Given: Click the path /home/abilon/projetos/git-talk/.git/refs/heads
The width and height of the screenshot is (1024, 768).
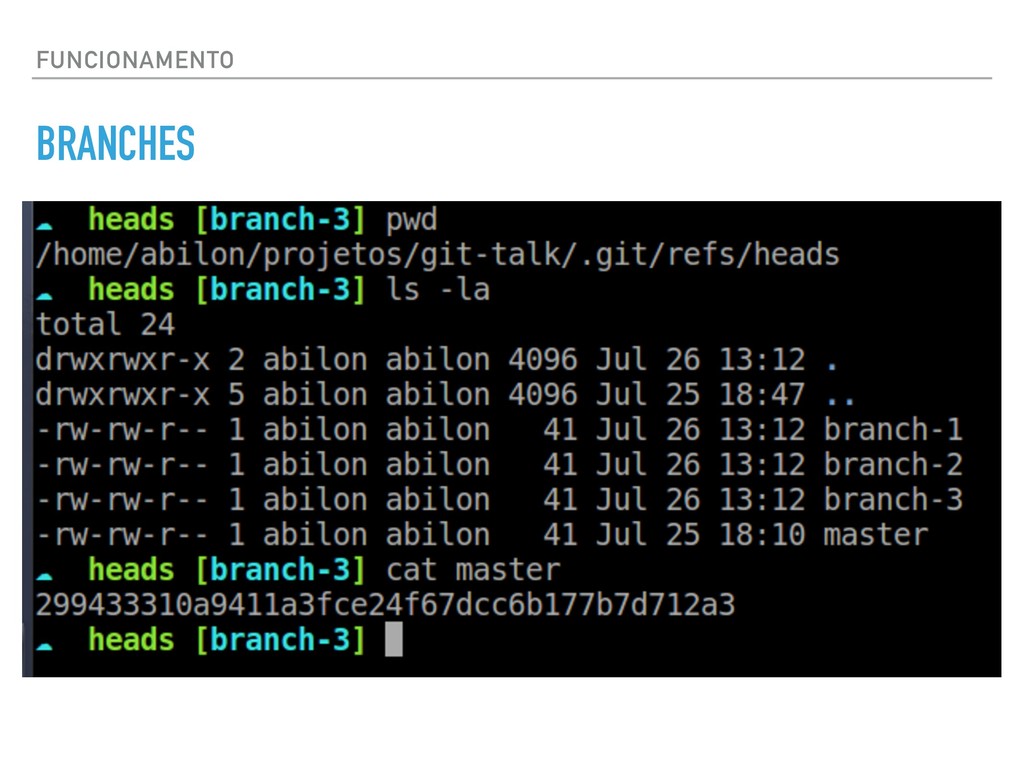Looking at the screenshot, I should pos(437,255).
